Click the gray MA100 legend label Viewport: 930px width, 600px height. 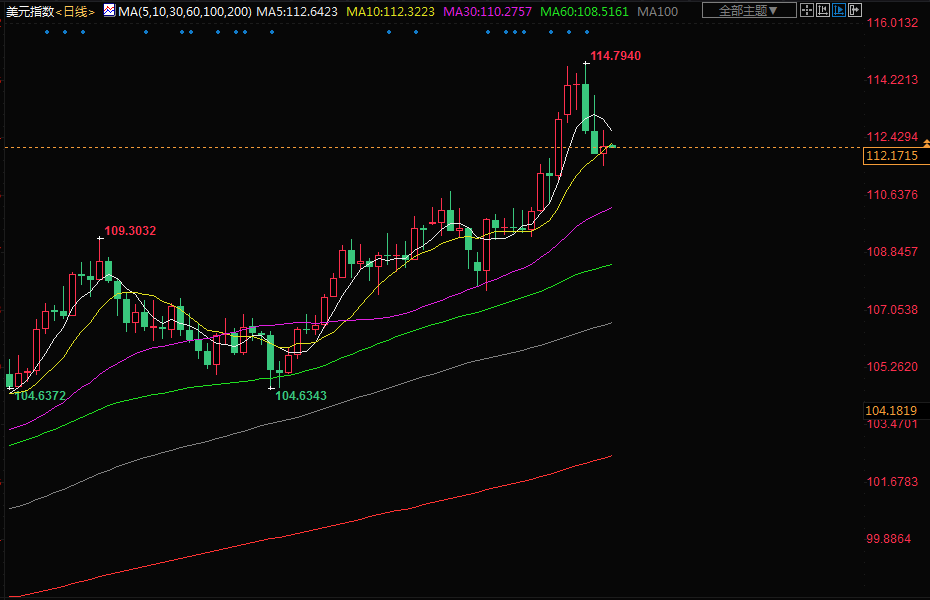coord(657,12)
